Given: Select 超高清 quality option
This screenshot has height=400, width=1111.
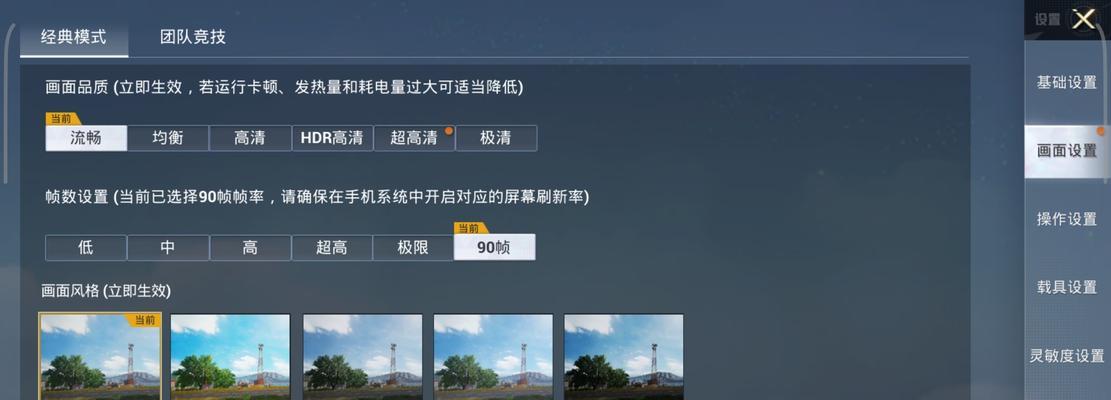Looking at the screenshot, I should coord(414,138).
